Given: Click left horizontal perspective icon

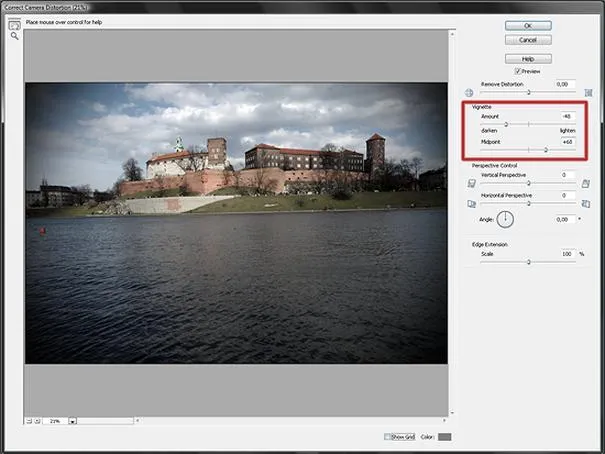Looking at the screenshot, I should [x=471, y=204].
